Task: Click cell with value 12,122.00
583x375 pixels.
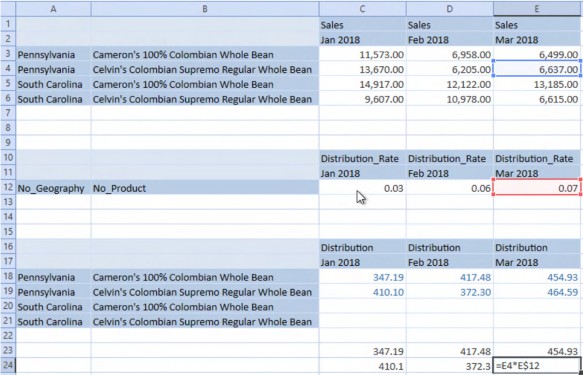Action: pyautogui.click(x=450, y=84)
